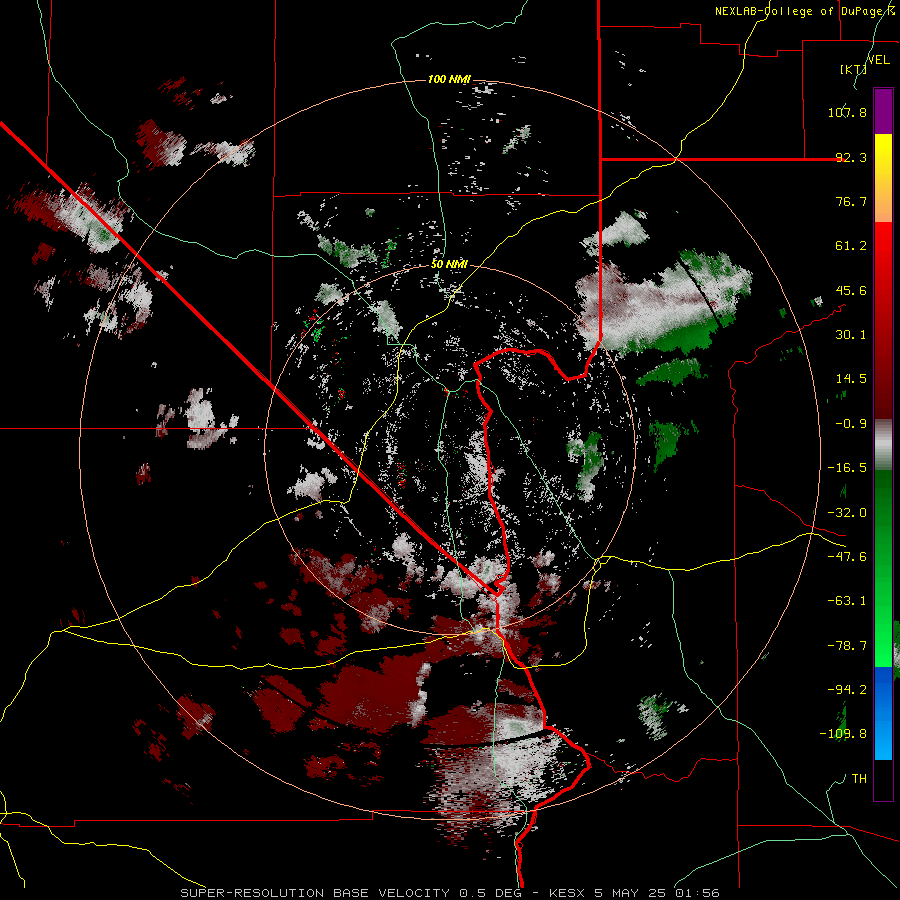Image resolution: width=900 pixels, height=900 pixels.
Task: Select the 107.8 value on the velocity scale
Action: coord(847,112)
